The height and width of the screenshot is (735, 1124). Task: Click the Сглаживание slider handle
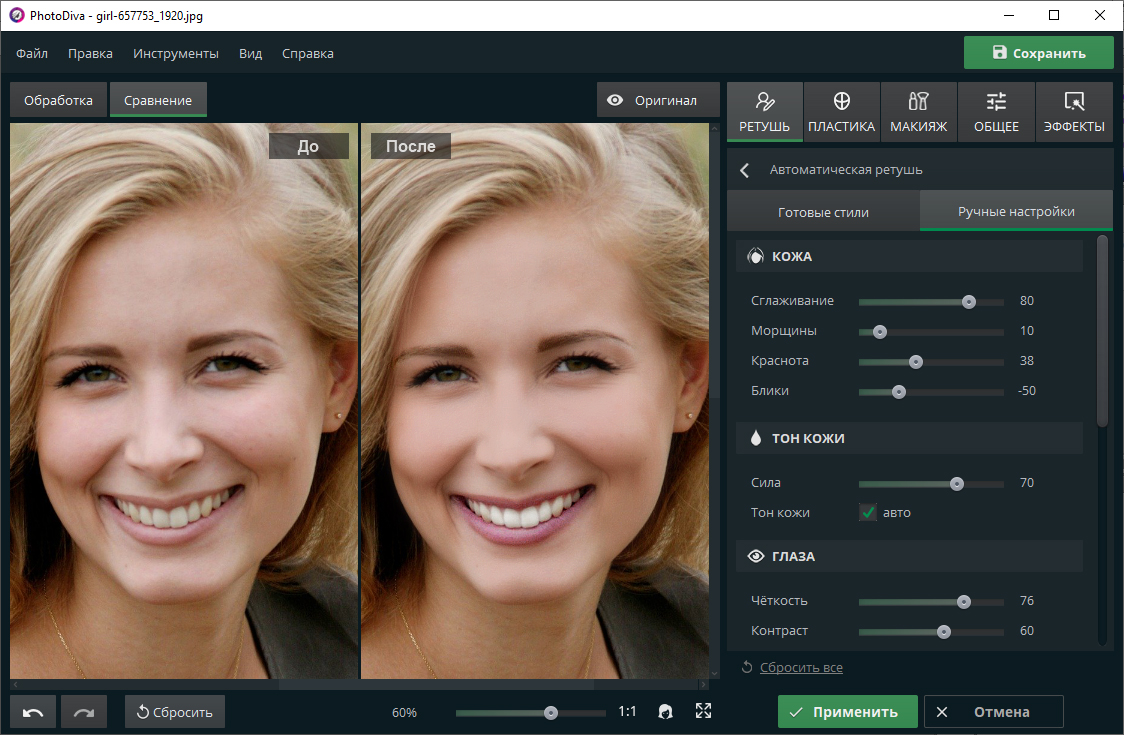click(x=968, y=302)
